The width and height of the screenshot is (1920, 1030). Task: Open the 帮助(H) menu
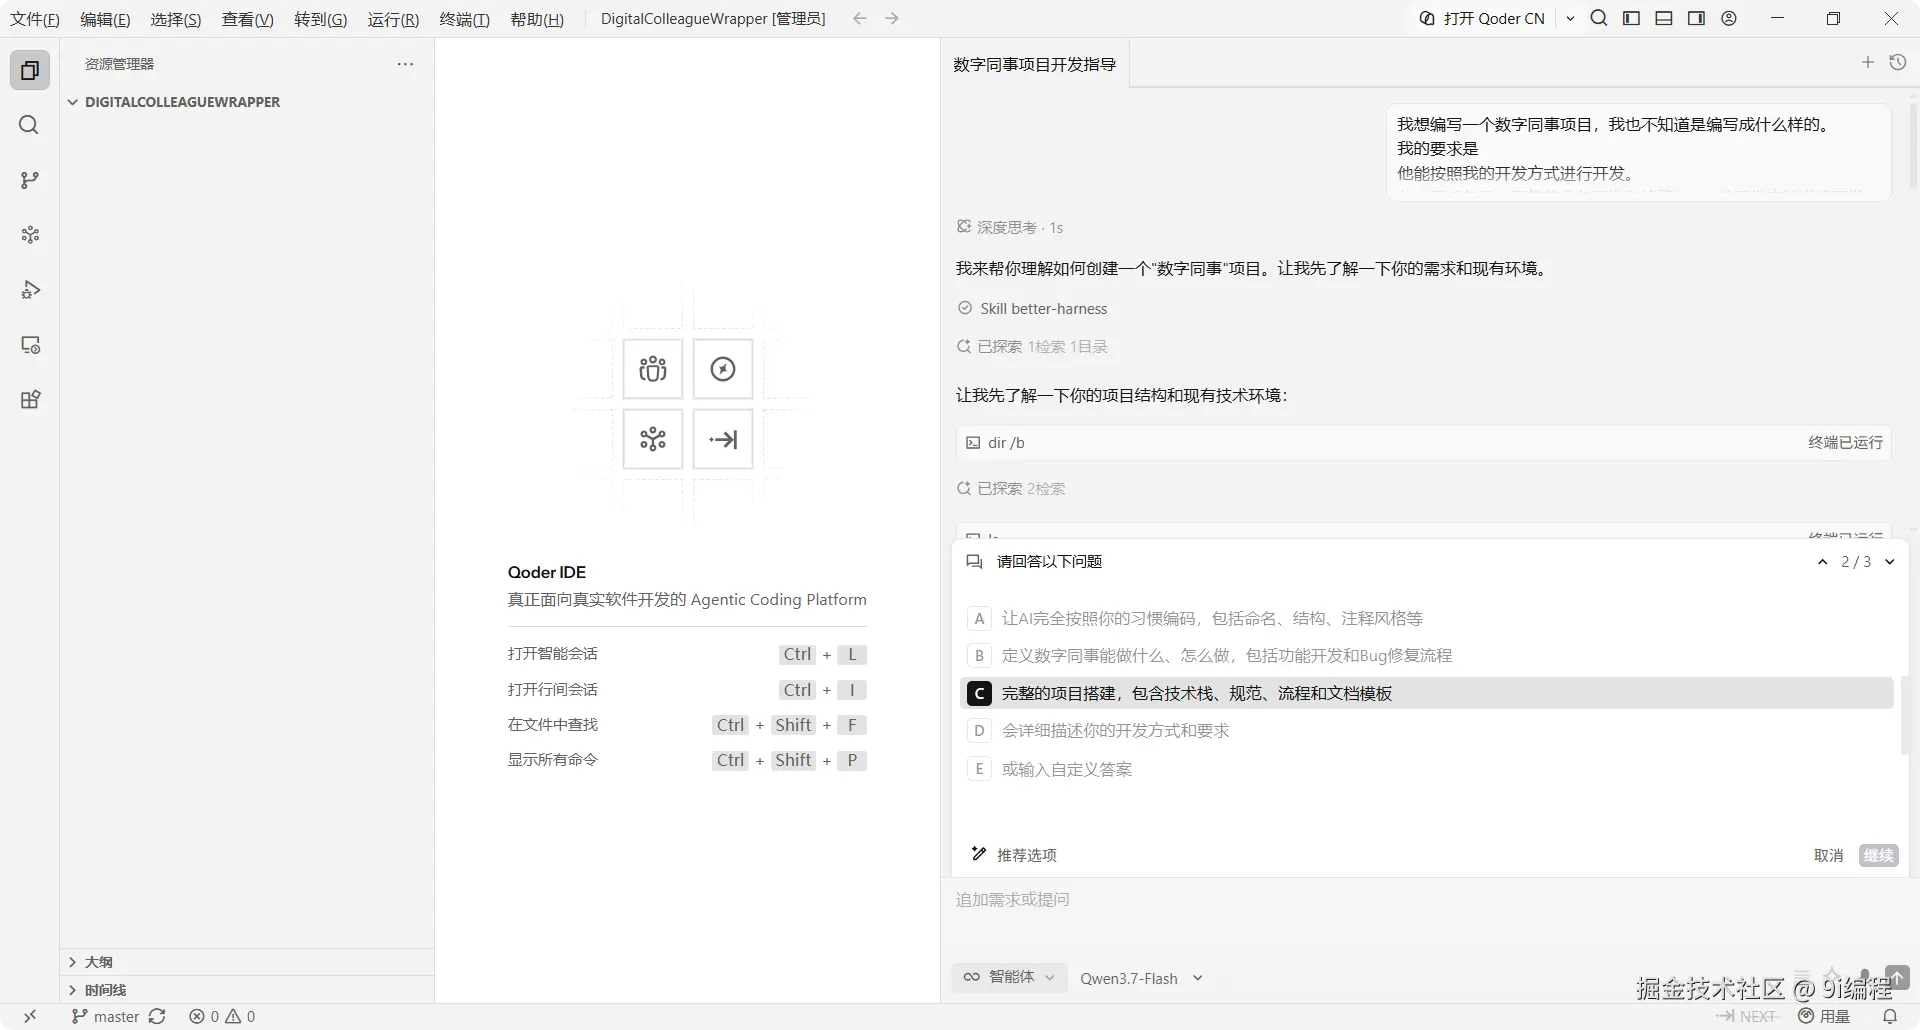537,19
